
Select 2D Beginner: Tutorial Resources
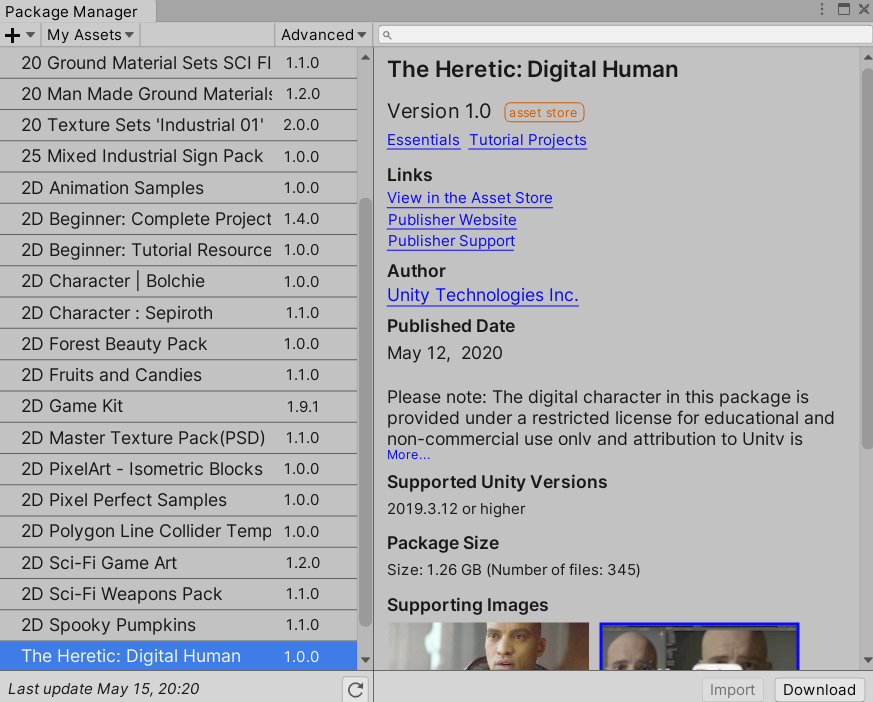[x=178, y=251]
